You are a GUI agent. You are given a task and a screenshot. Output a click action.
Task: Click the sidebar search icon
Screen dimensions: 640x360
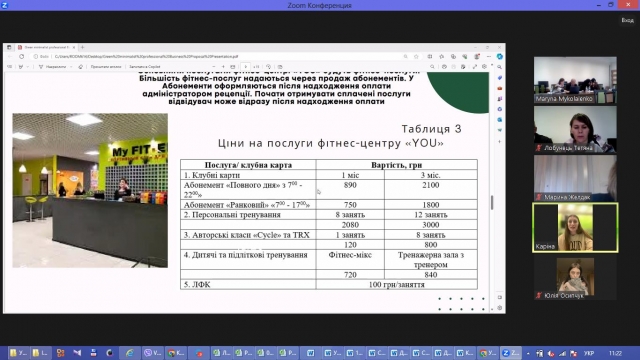[x=500, y=67]
